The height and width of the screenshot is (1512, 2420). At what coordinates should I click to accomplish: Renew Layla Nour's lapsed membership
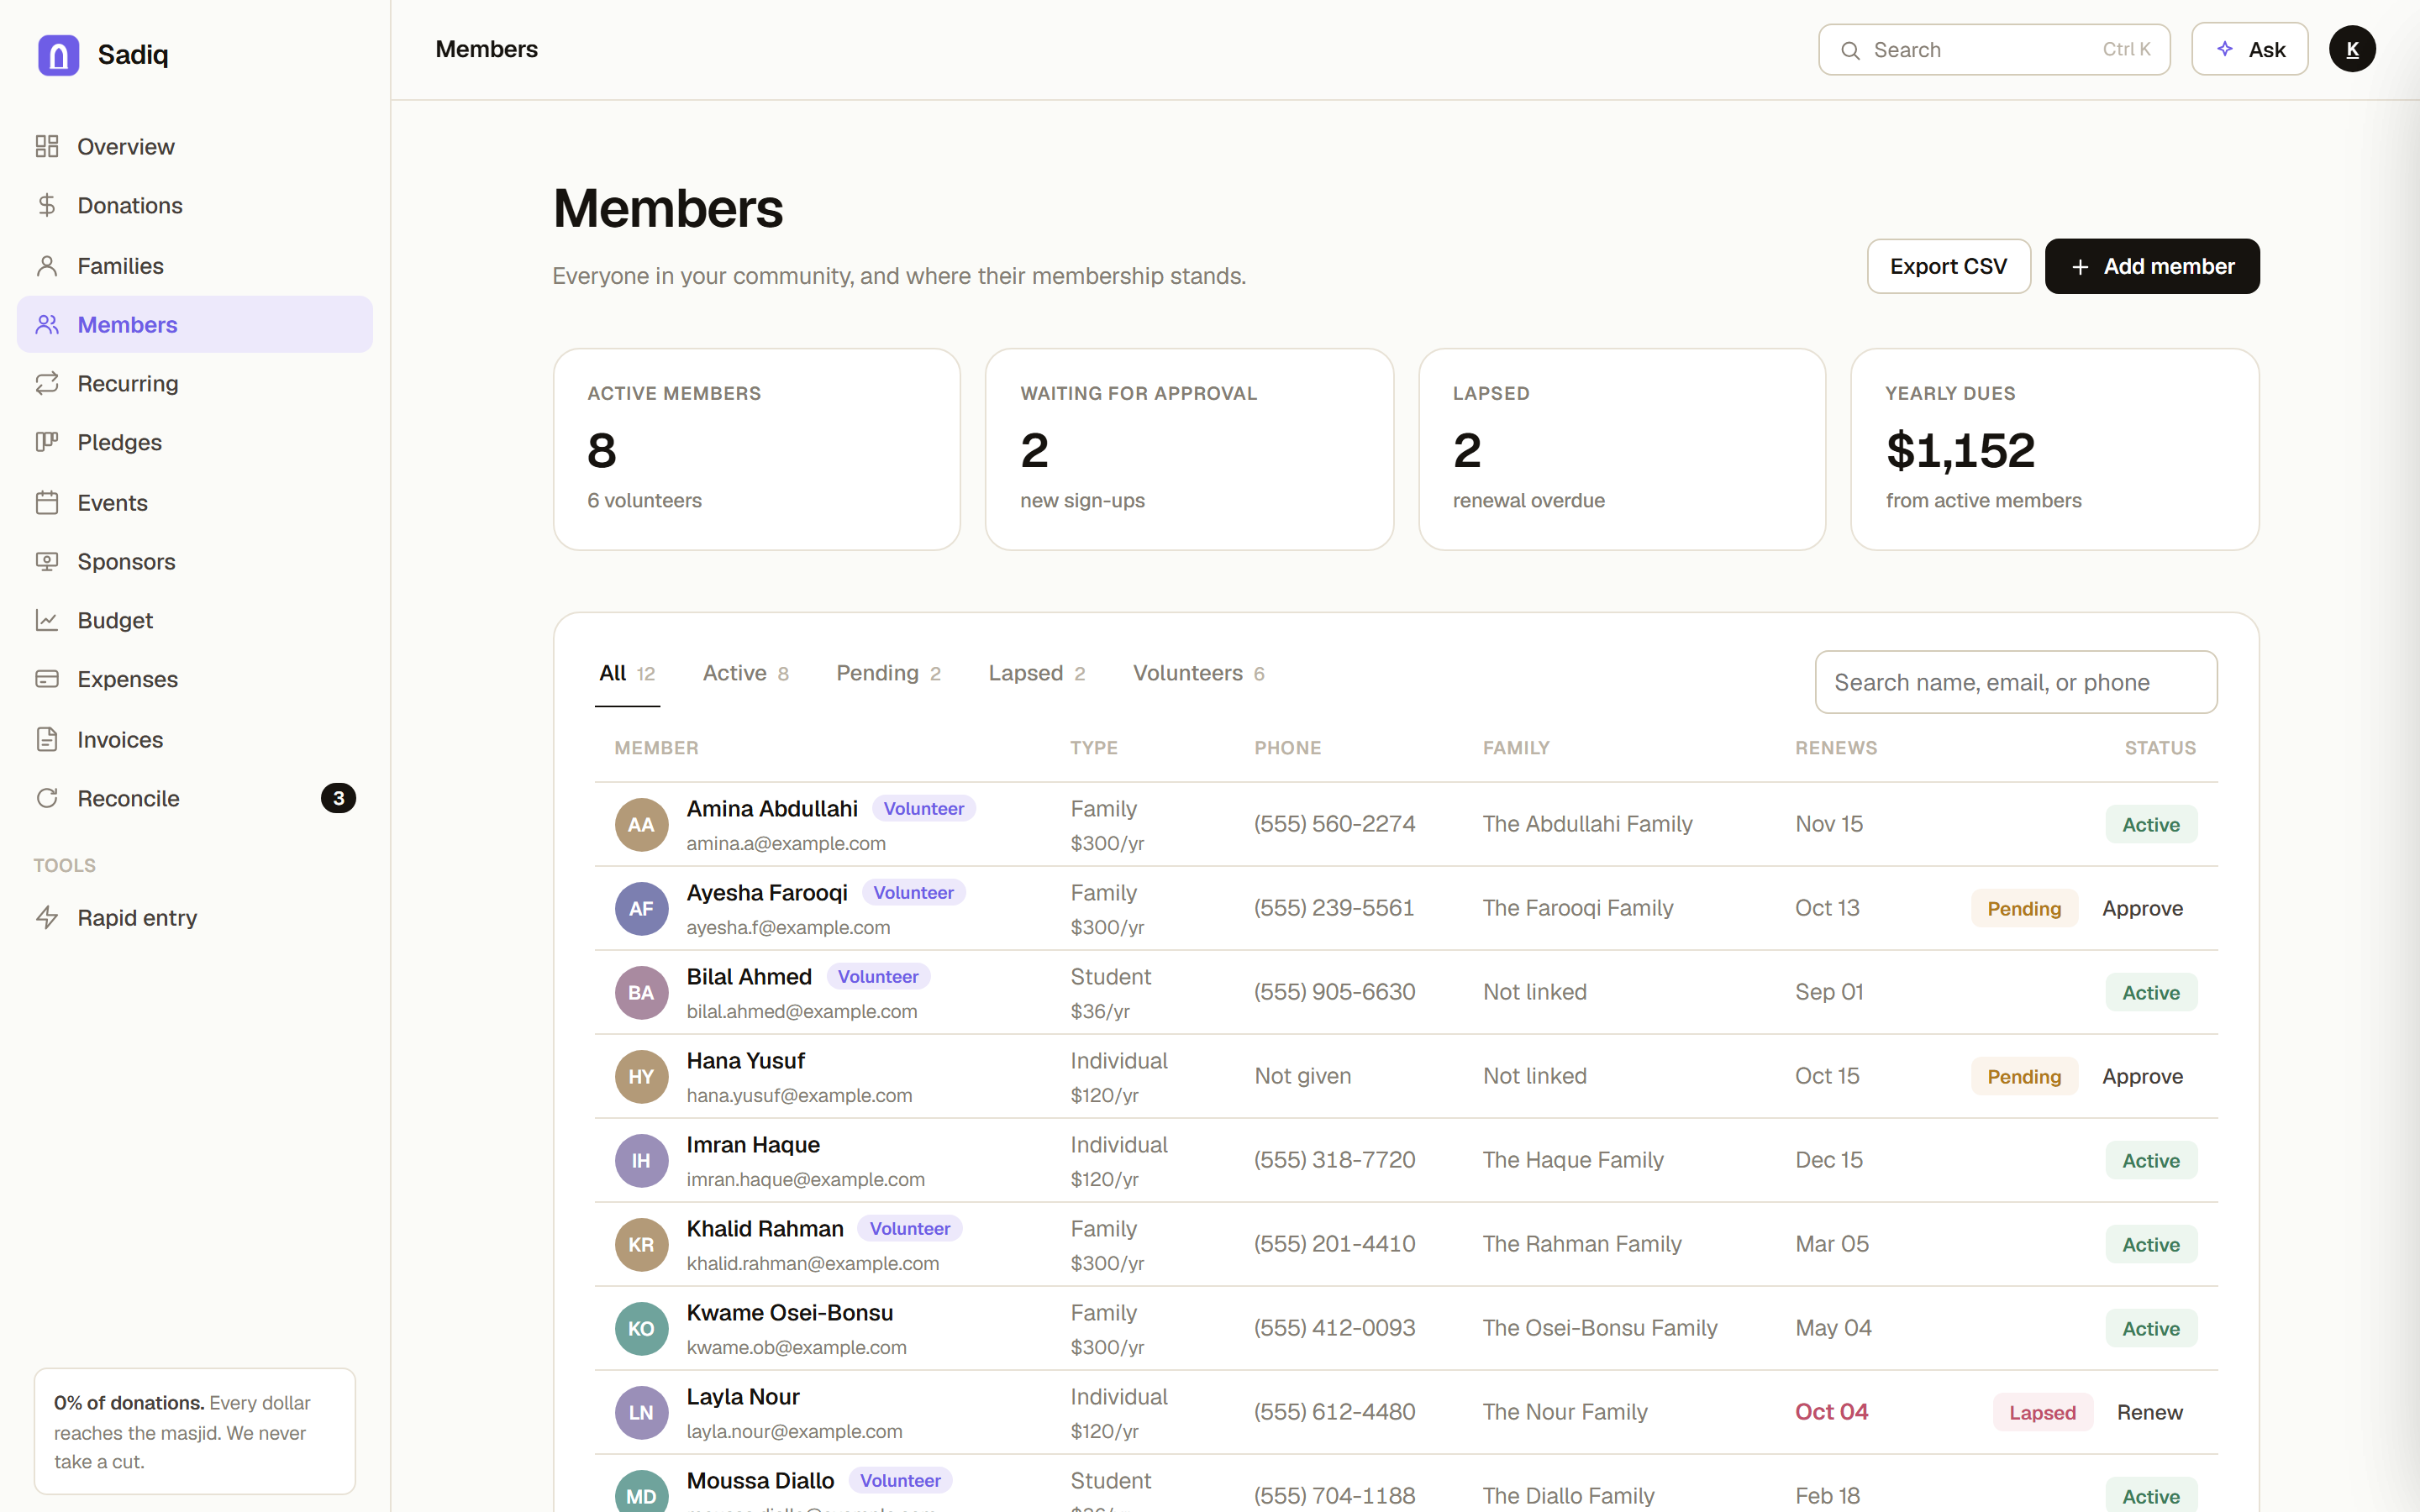tap(2149, 1412)
